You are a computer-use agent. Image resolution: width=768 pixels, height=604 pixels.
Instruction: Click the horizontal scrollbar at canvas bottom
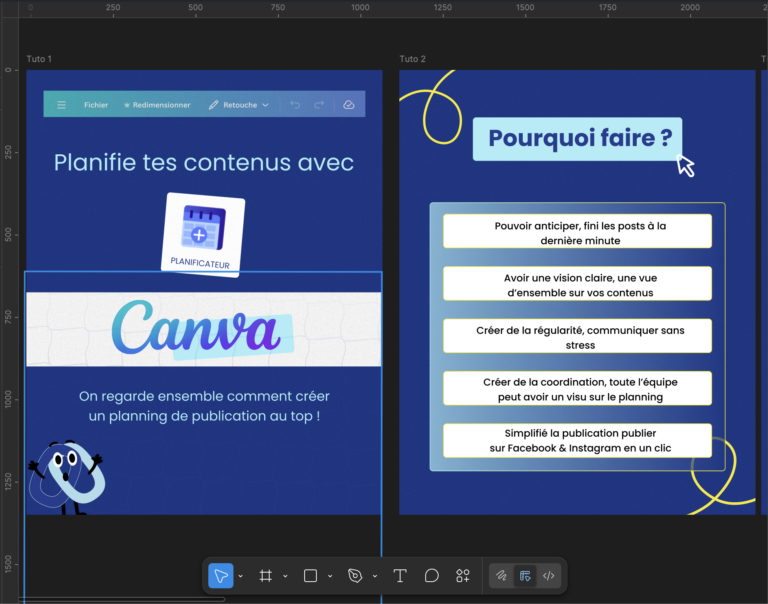(x=121, y=599)
